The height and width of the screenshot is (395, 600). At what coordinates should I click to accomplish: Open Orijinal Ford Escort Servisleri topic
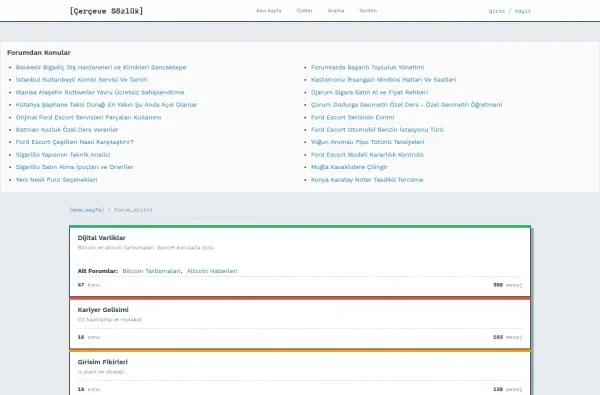88,117
